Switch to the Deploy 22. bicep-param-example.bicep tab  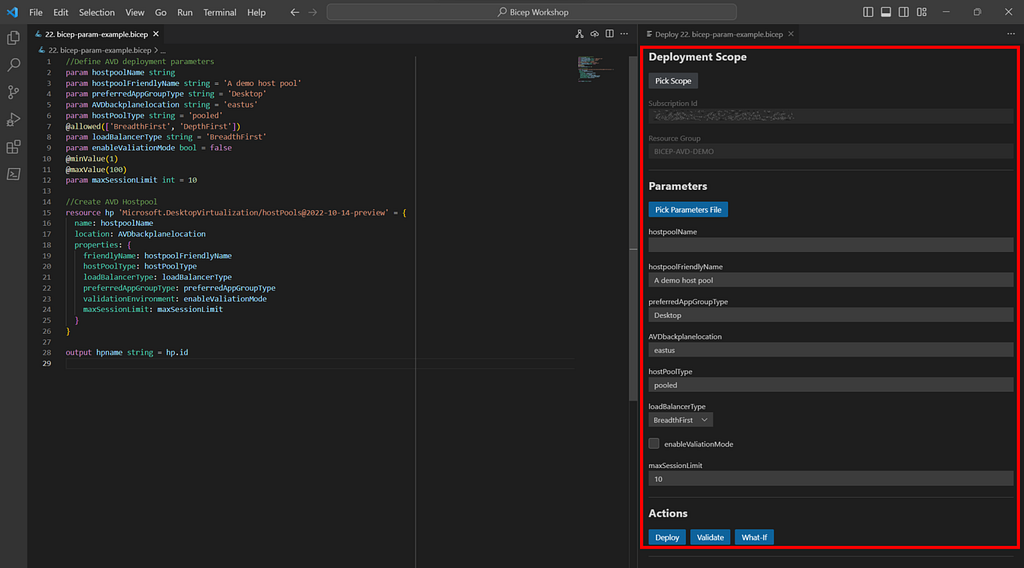[x=718, y=34]
